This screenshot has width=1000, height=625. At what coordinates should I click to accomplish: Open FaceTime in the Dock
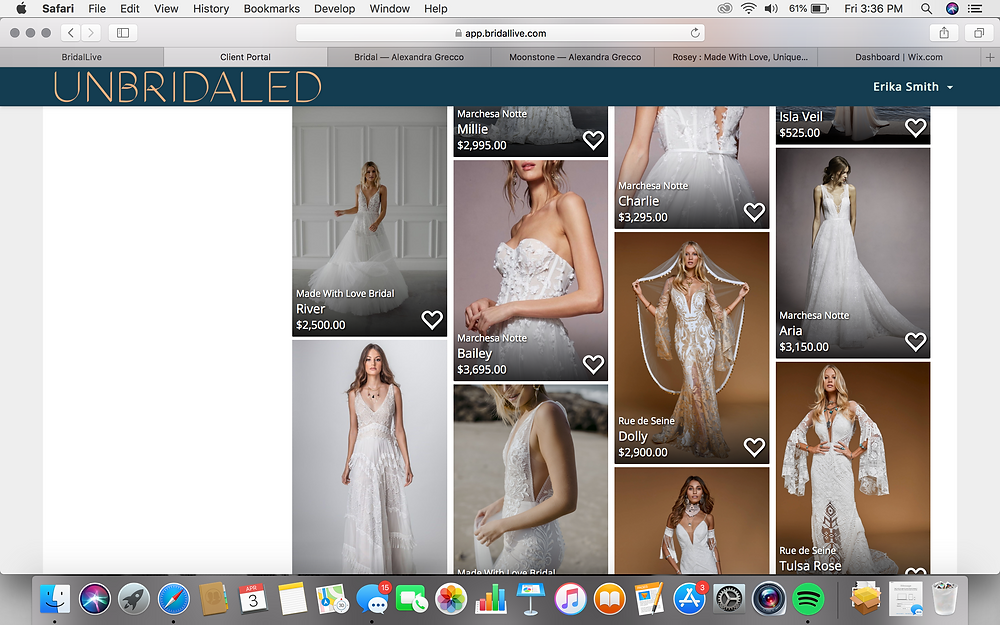[x=411, y=599]
